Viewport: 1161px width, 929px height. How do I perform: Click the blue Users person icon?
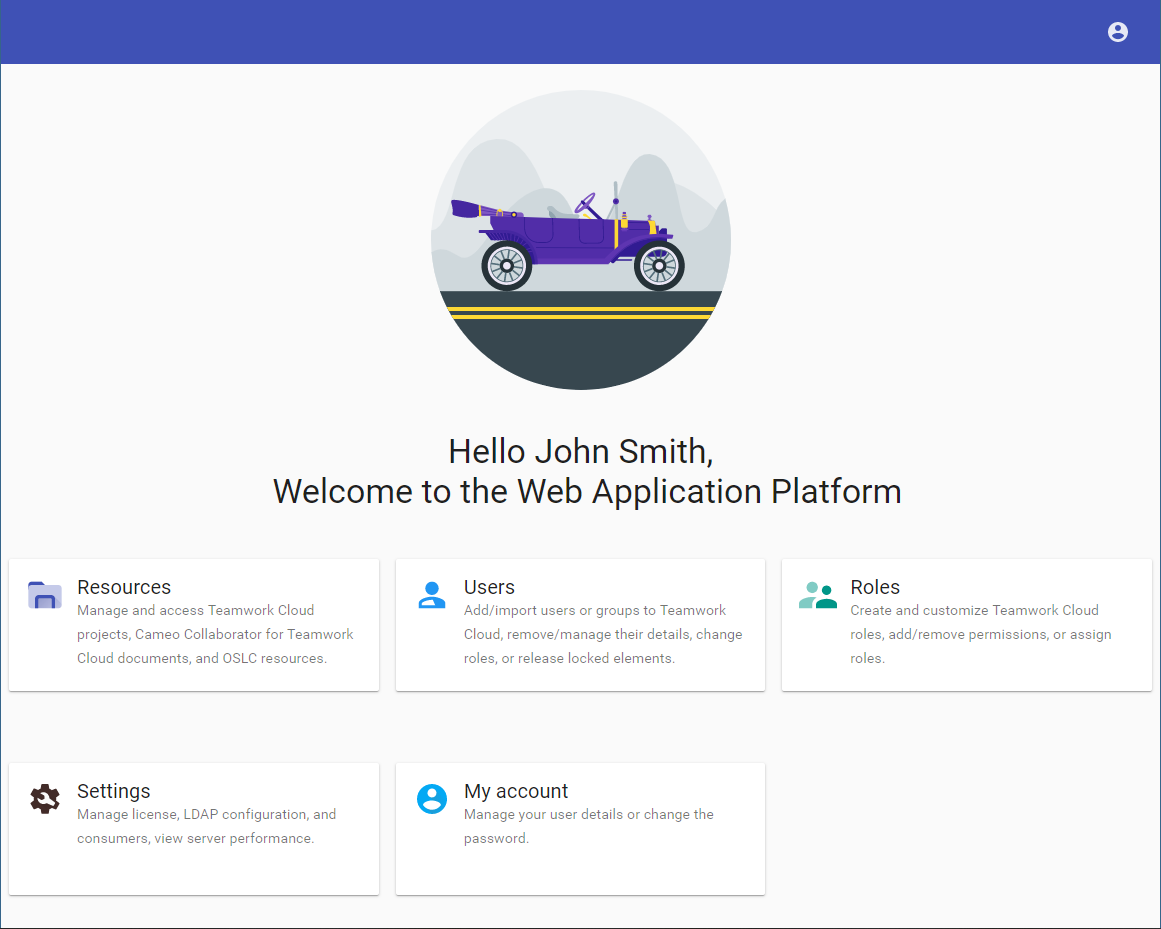tap(431, 596)
